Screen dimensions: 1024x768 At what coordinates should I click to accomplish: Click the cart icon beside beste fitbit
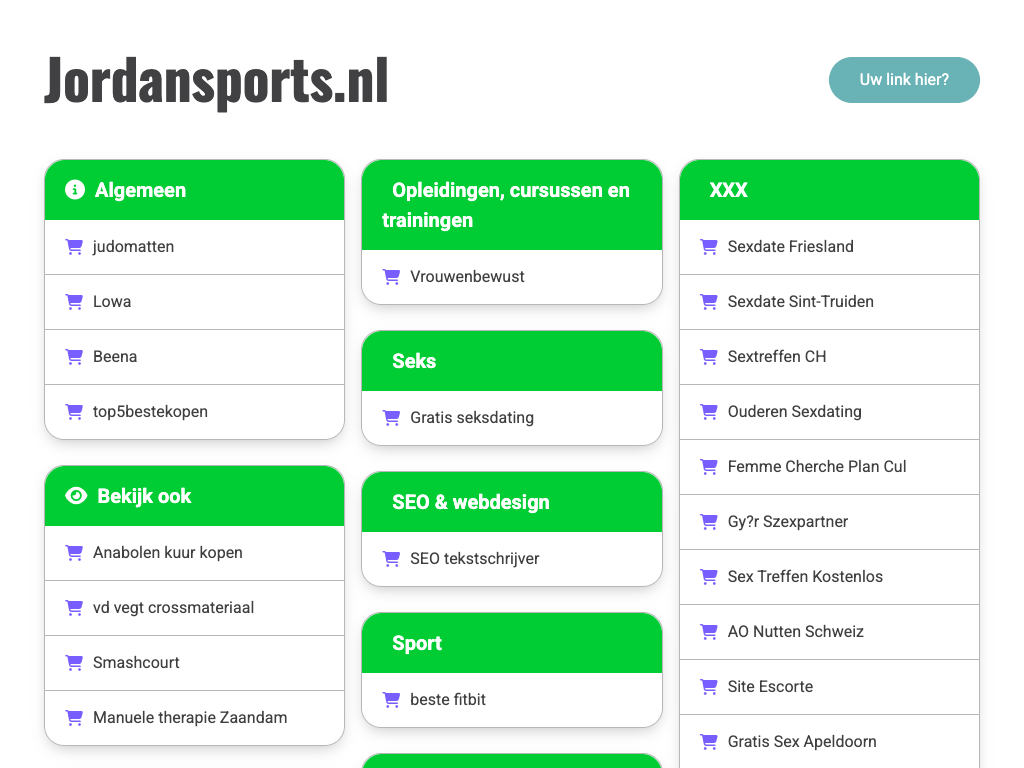tap(391, 700)
